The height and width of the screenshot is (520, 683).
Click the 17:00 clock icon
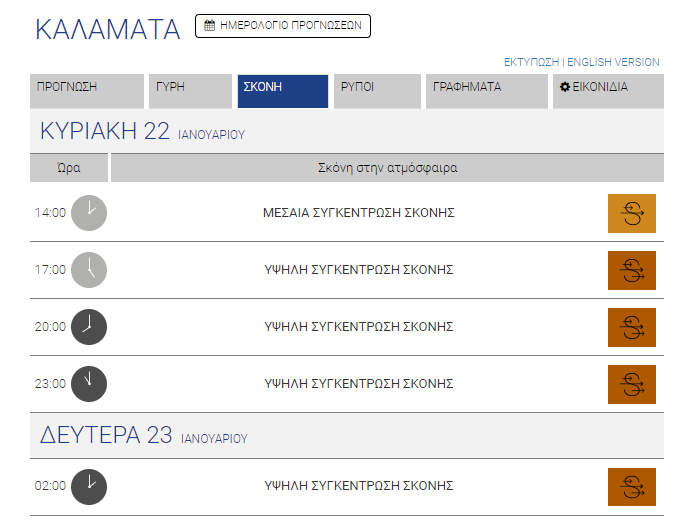[x=89, y=270]
